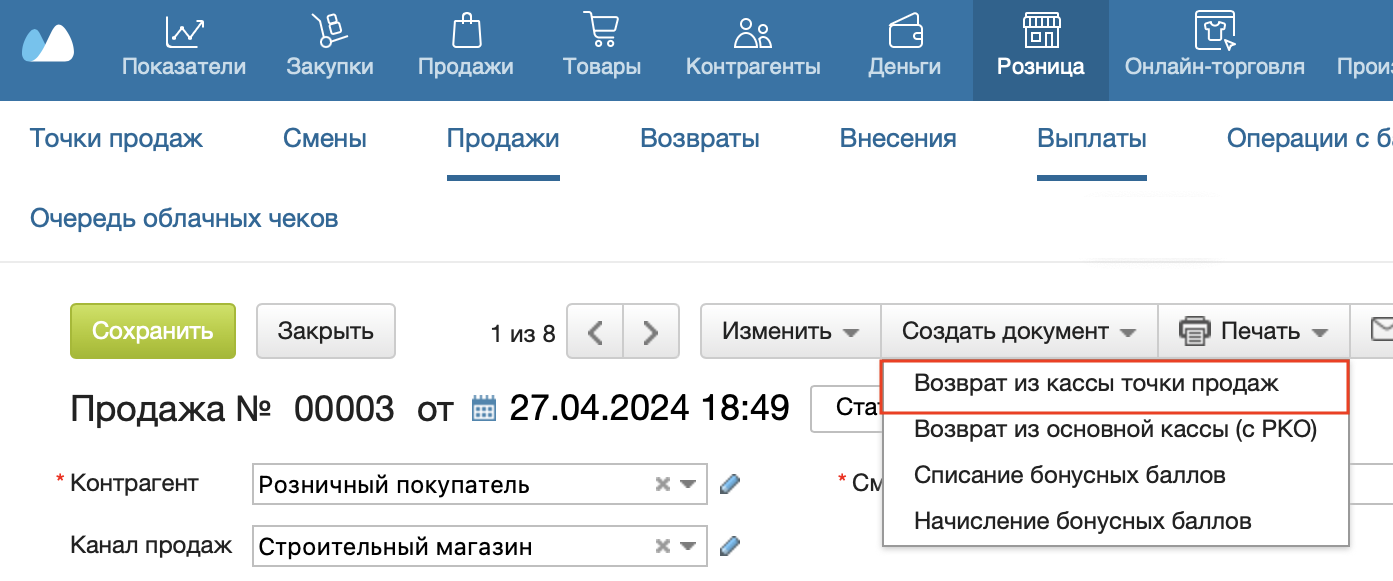Edit Контрагент using the pencil icon

tap(730, 485)
